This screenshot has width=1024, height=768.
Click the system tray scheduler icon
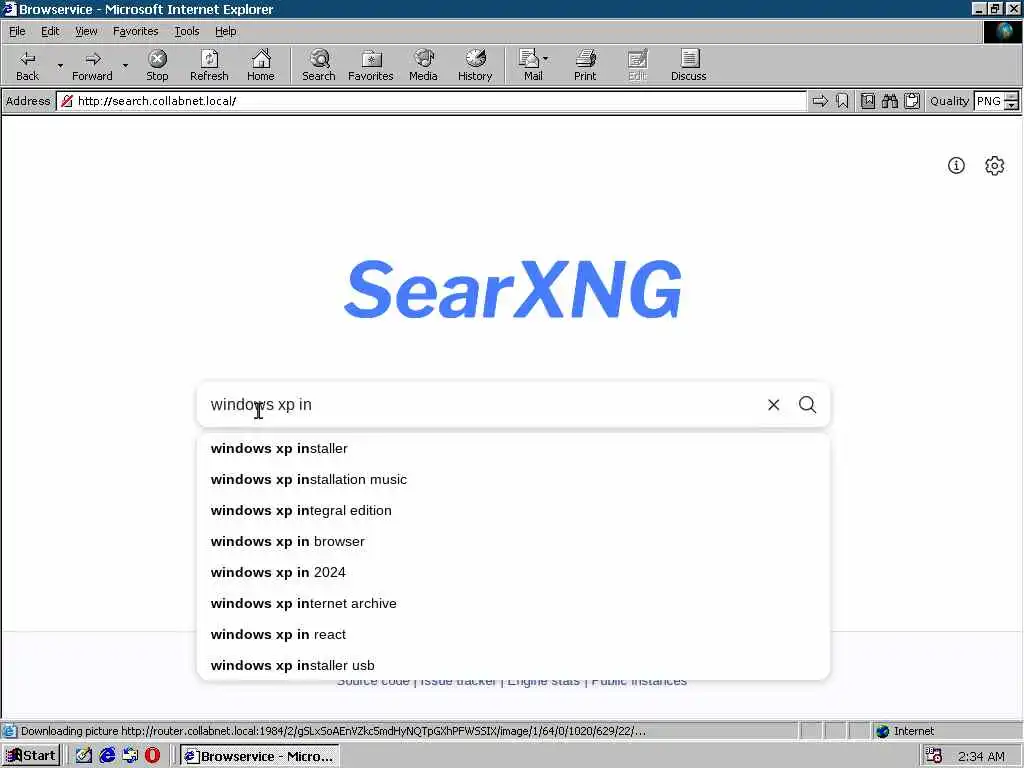[x=933, y=756]
